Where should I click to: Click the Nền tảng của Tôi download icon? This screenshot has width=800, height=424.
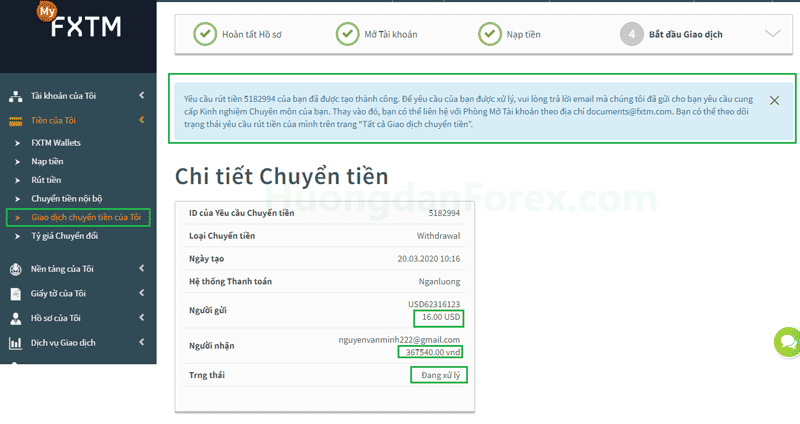[x=16, y=269]
